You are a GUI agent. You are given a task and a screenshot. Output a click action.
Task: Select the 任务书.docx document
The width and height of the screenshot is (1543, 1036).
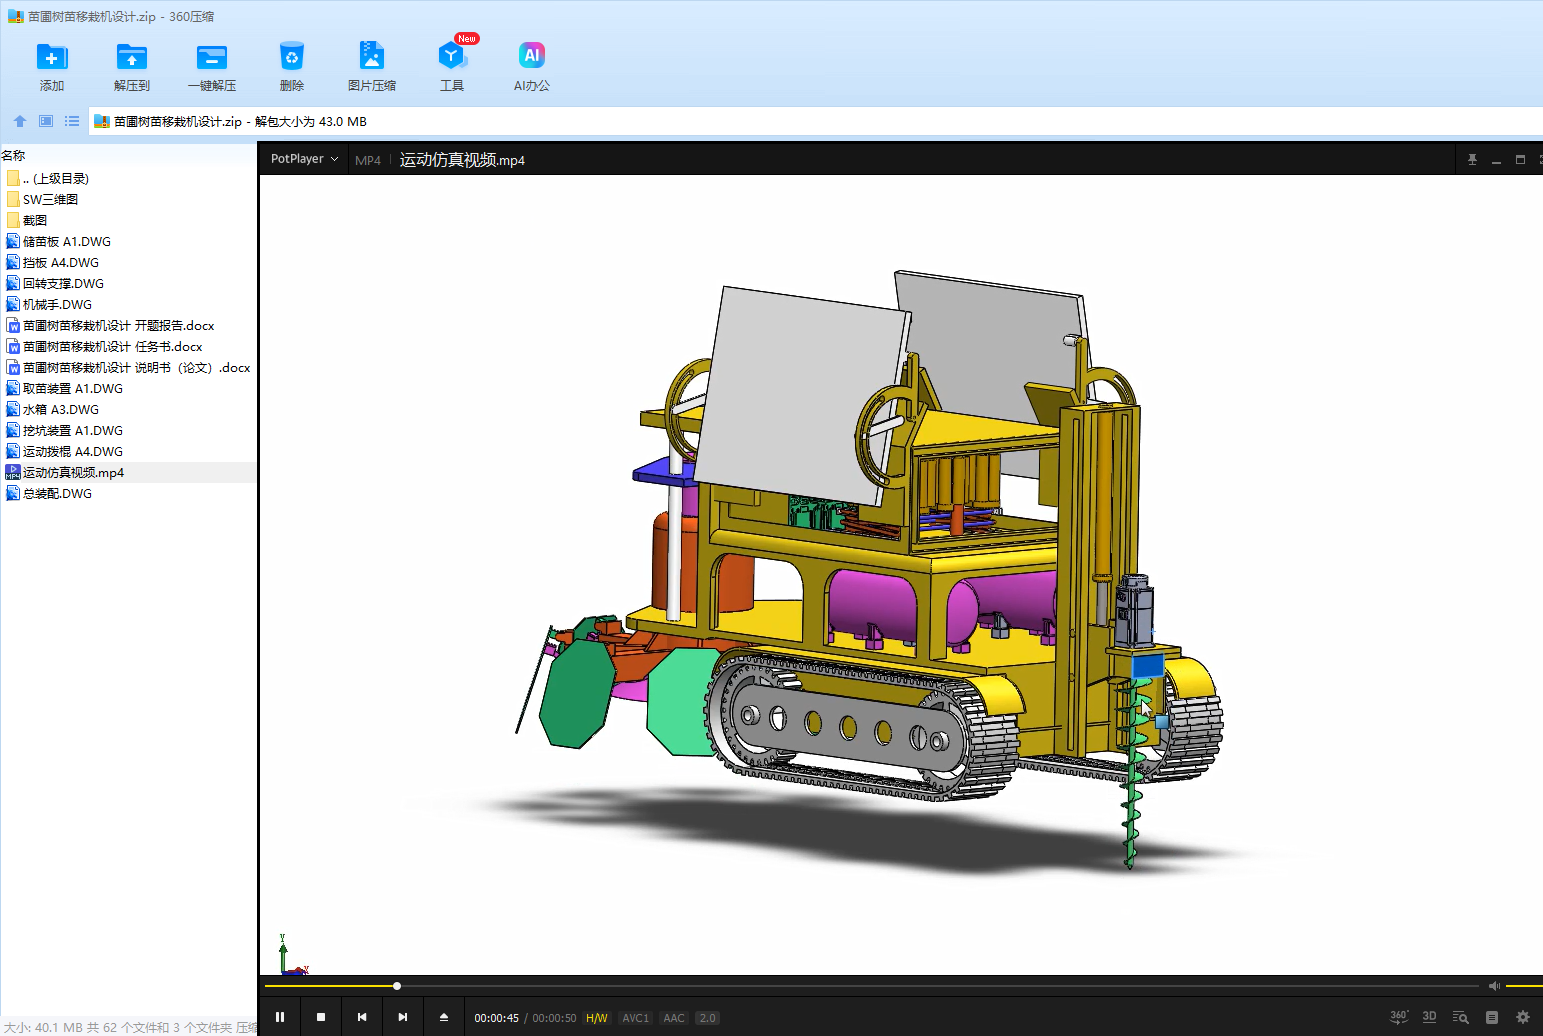pos(128,346)
